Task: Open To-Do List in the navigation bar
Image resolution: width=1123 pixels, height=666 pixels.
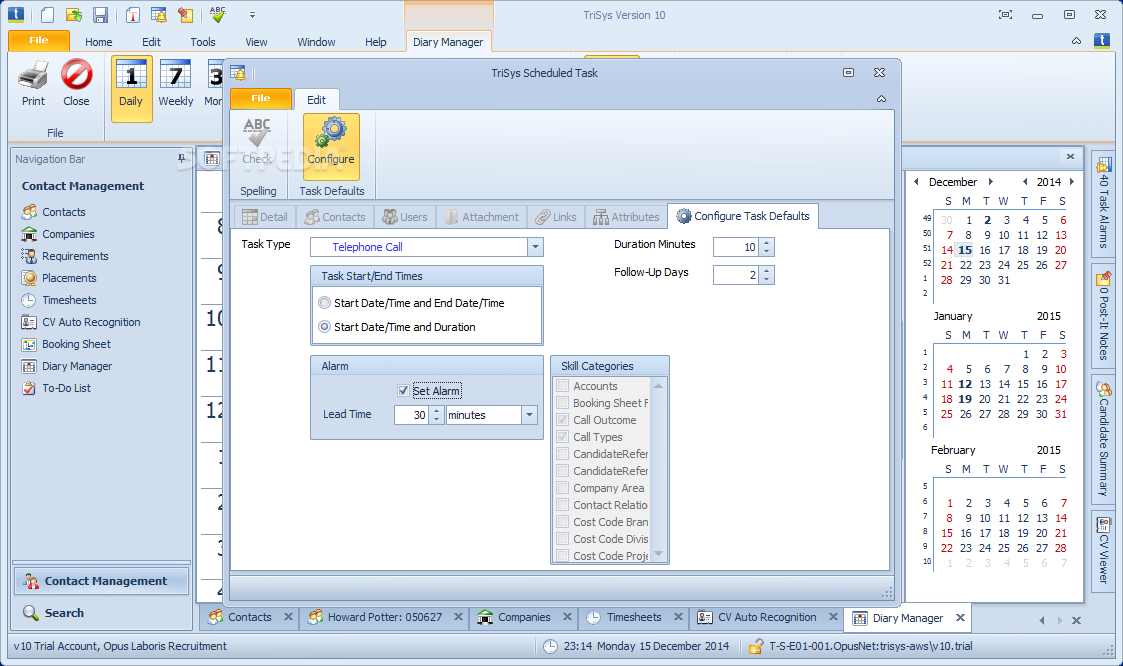Action: tap(66, 388)
